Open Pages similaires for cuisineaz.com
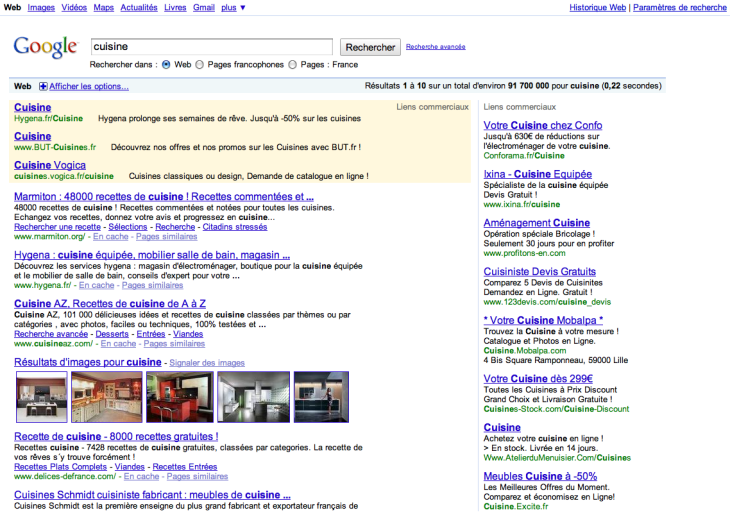 (x=174, y=344)
